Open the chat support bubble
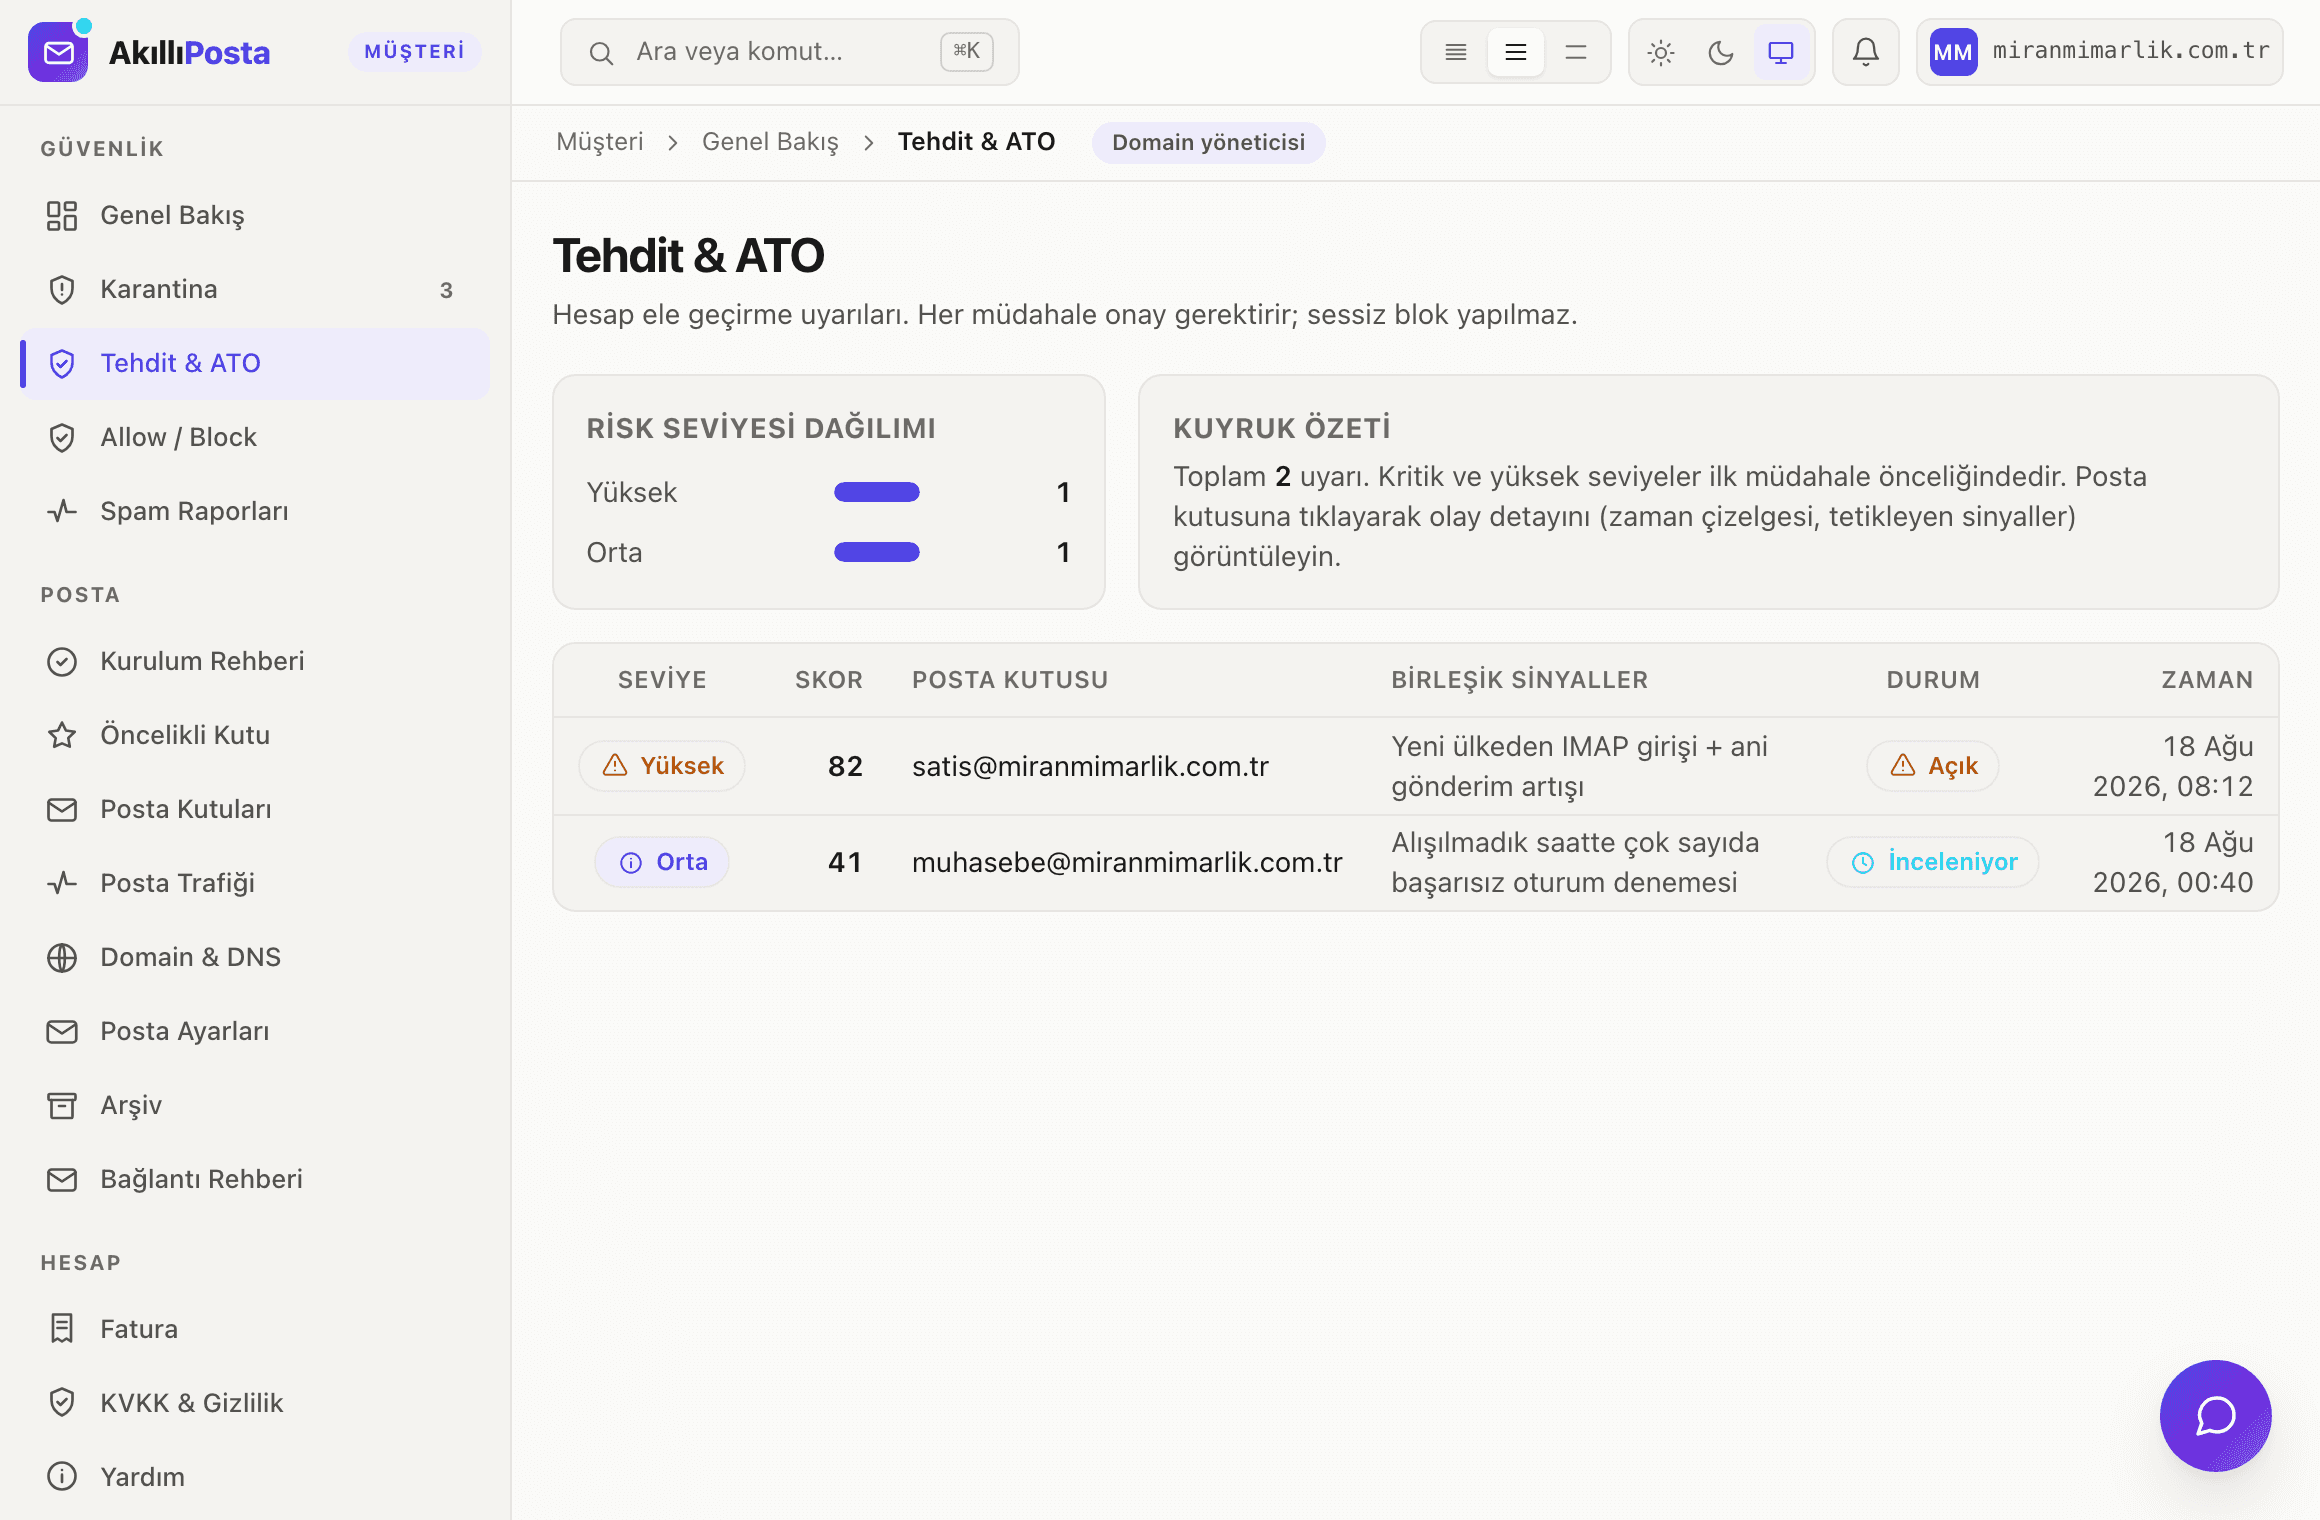Image resolution: width=2320 pixels, height=1520 pixels. coord(2215,1415)
